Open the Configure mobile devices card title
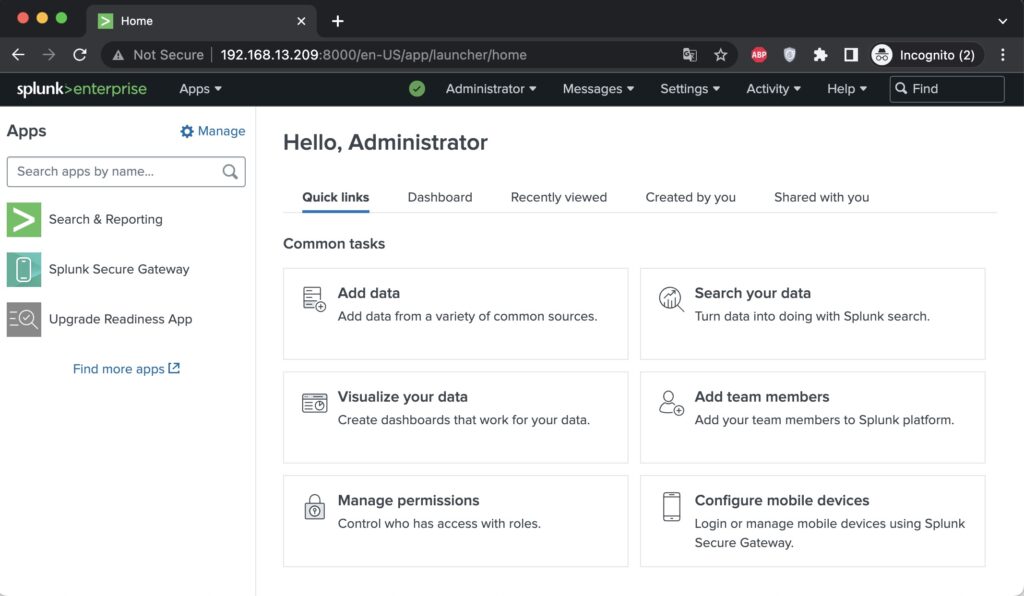The width and height of the screenshot is (1024, 596). pos(782,501)
